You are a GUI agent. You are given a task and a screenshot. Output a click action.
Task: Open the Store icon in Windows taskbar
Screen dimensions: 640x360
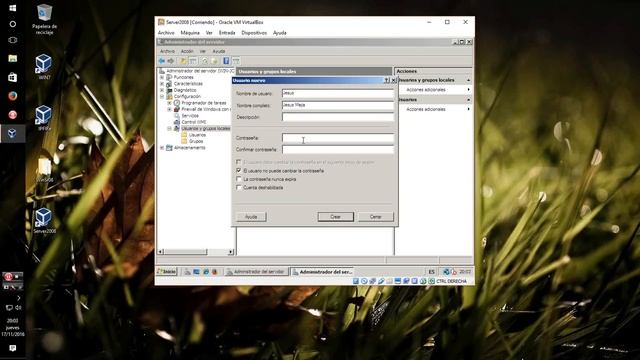(x=13, y=77)
